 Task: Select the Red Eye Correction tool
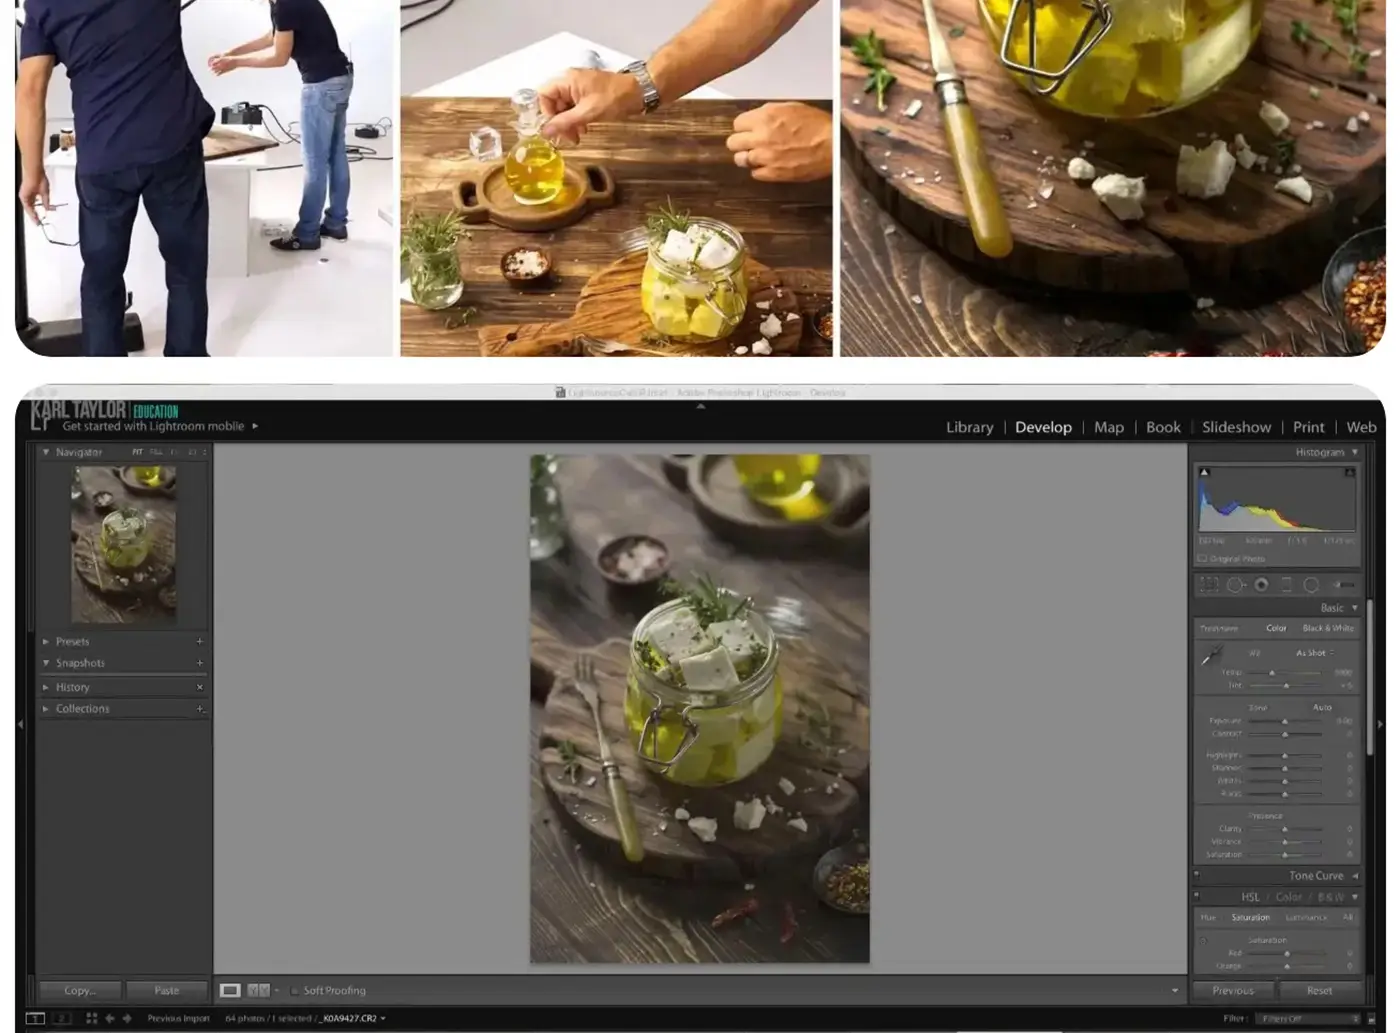coord(1261,585)
